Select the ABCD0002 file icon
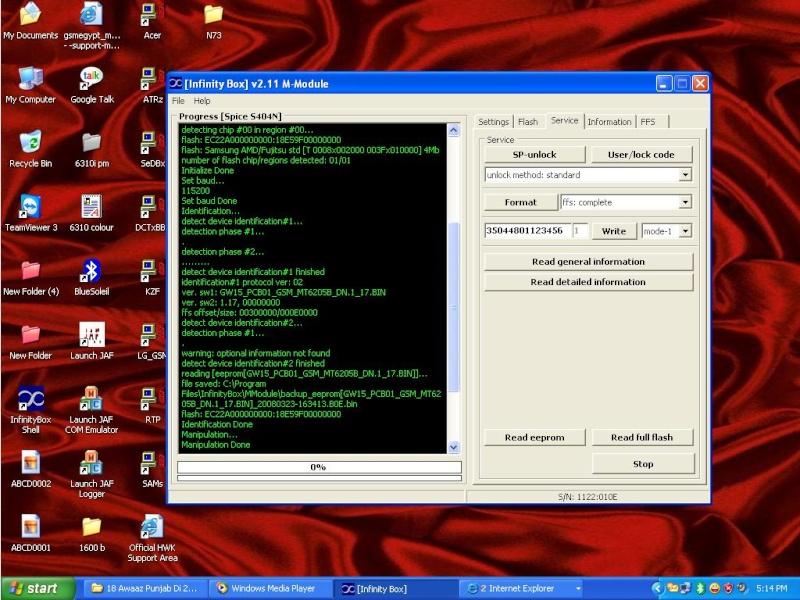The image size is (800, 600). click(x=31, y=469)
